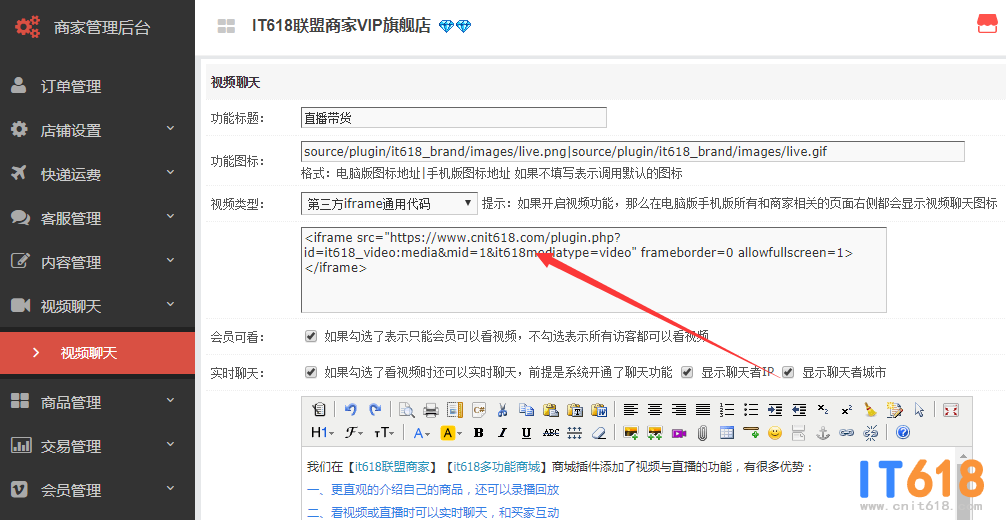Image resolution: width=1006 pixels, height=520 pixels.
Task: Click the store icon at top right
Action: (987, 25)
